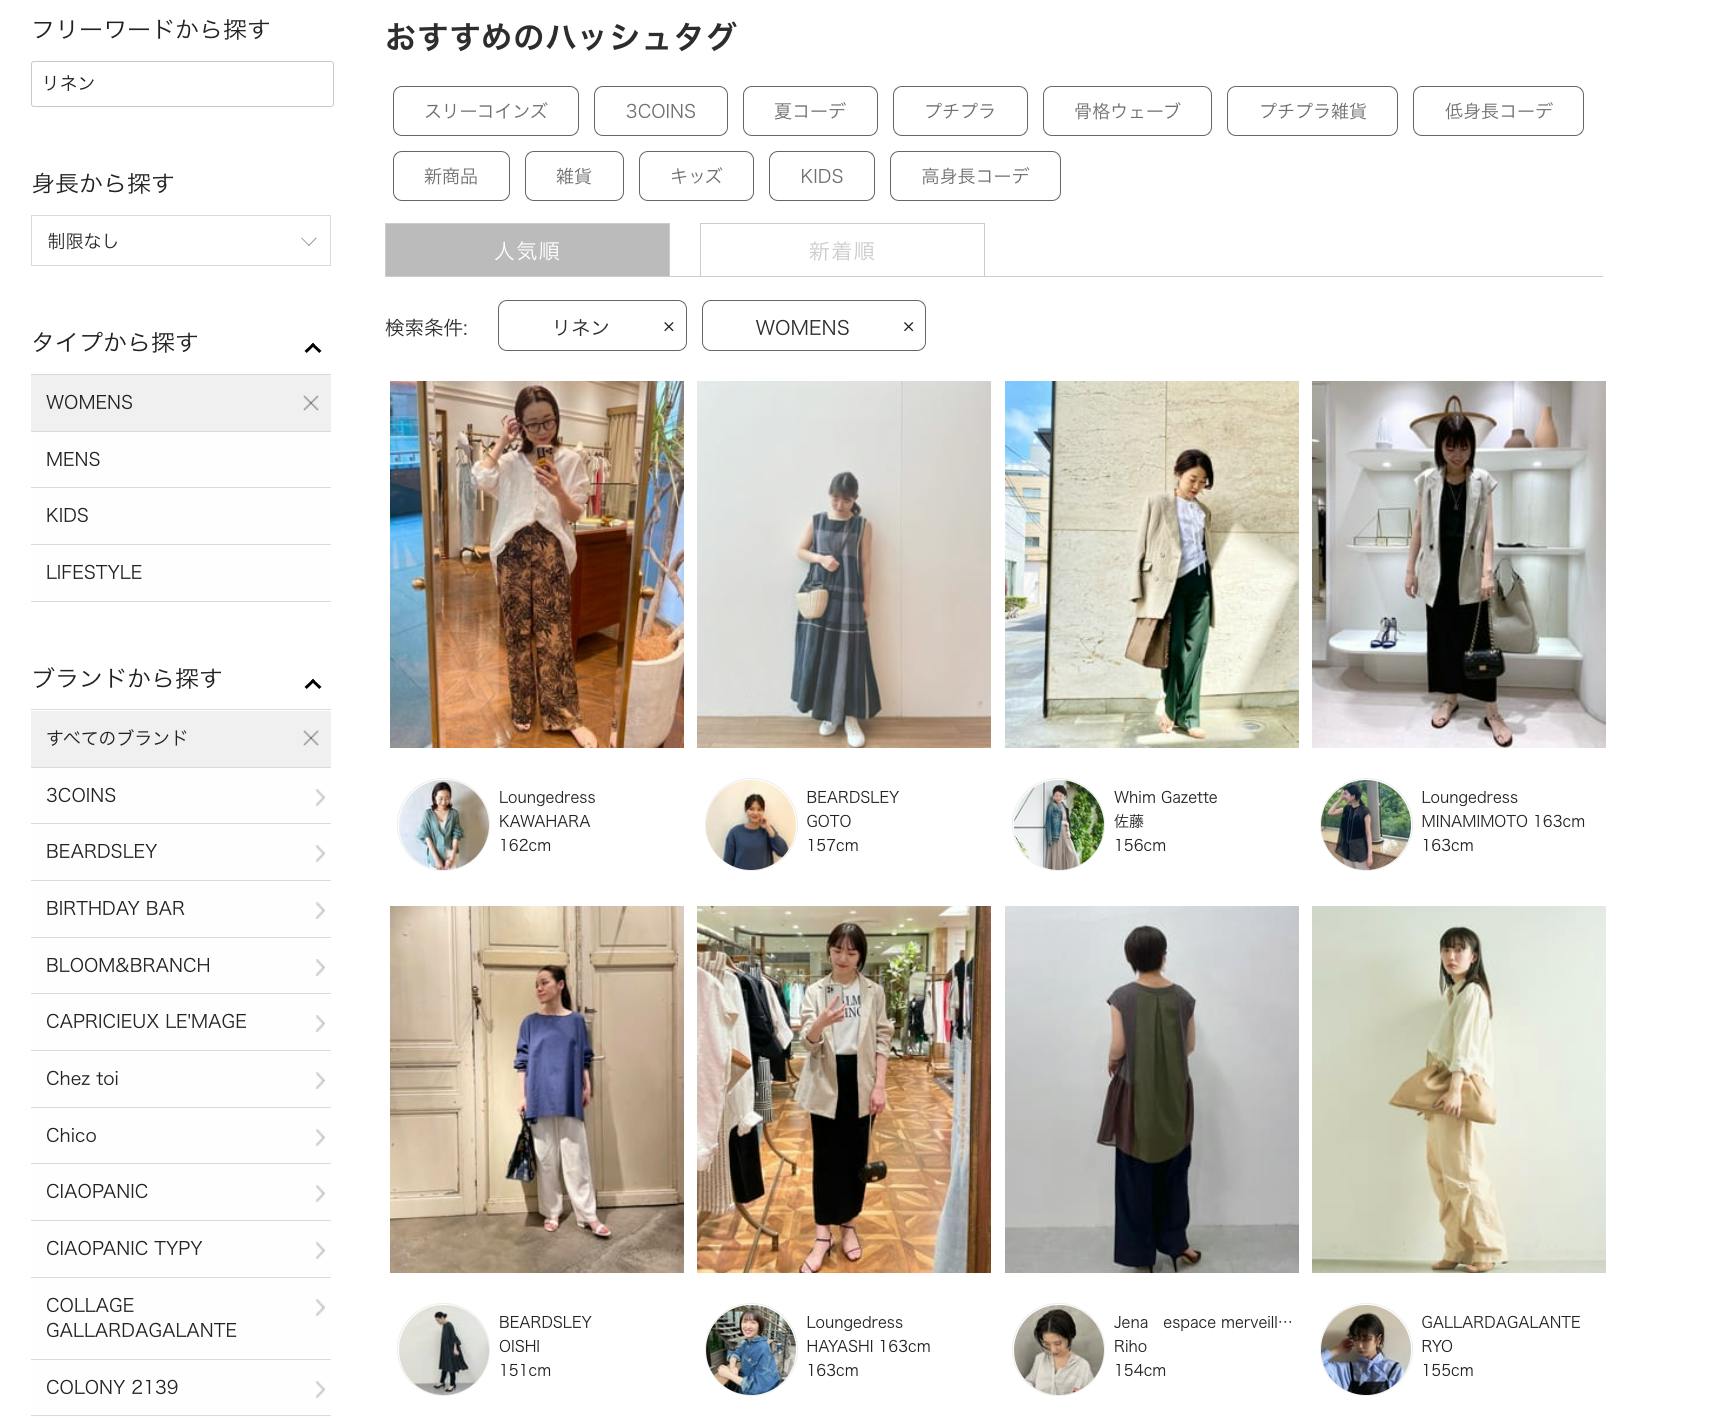Open the CIAOPANIC brand arrow
Image resolution: width=1716 pixels, height=1418 pixels.
click(x=320, y=1193)
